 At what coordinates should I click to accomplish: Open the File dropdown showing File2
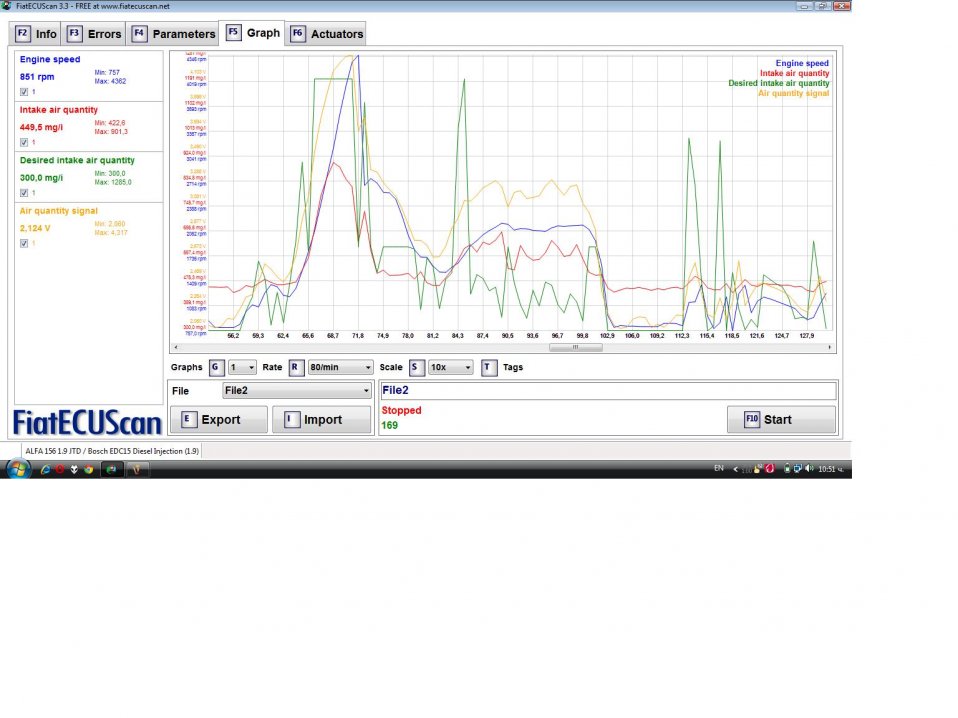pos(297,391)
